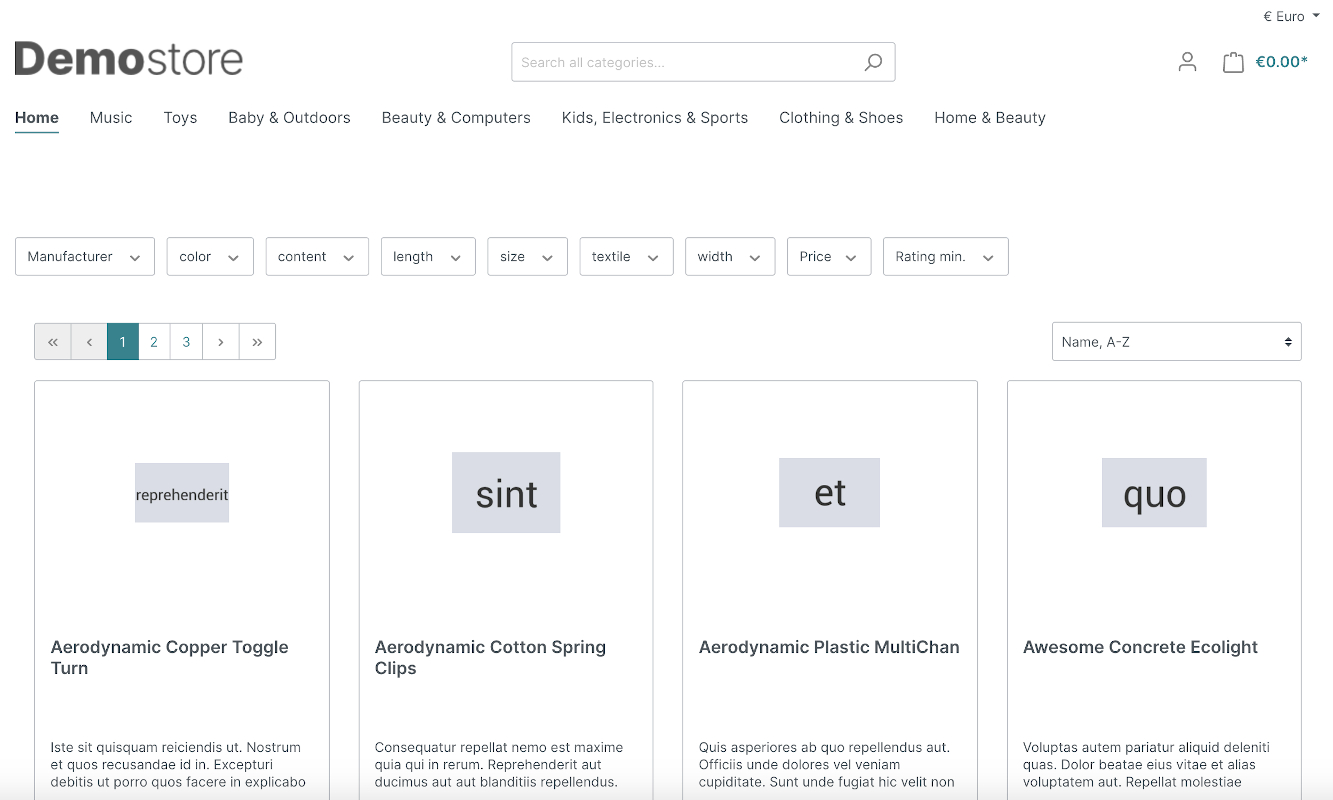Click the 'sint' product thumbnail

coord(506,493)
